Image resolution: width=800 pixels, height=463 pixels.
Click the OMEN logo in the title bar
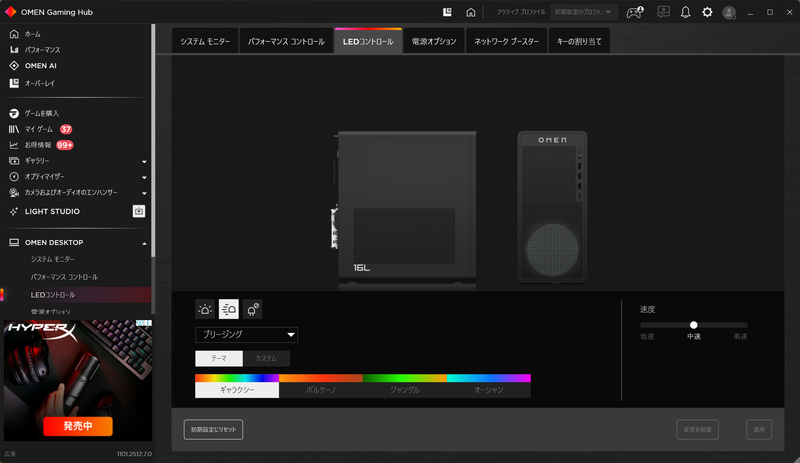coord(10,12)
